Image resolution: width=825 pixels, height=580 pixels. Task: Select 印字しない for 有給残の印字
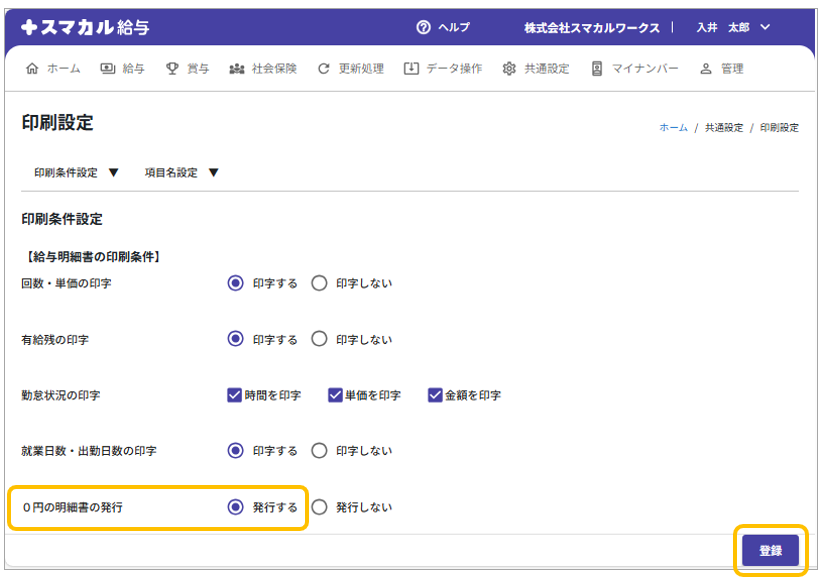click(x=319, y=339)
